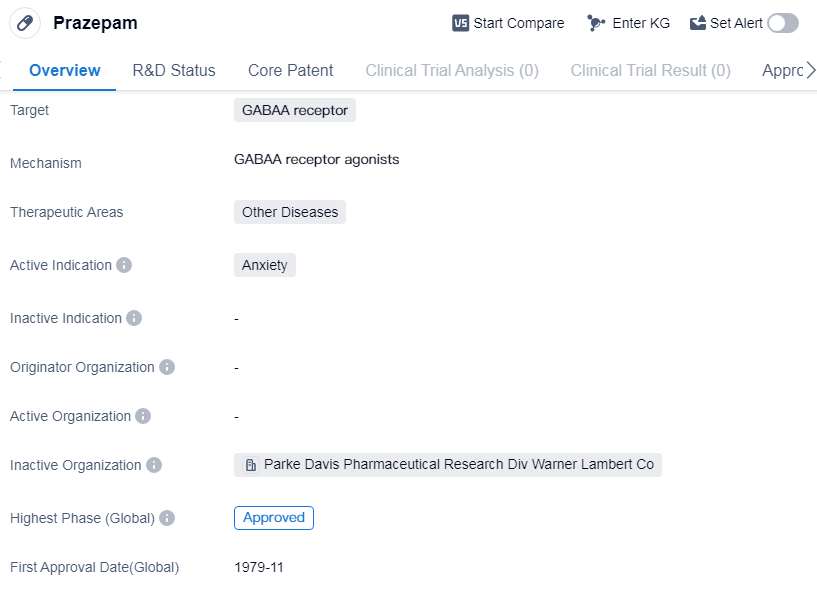Show info for Inactive Indication

(x=134, y=318)
